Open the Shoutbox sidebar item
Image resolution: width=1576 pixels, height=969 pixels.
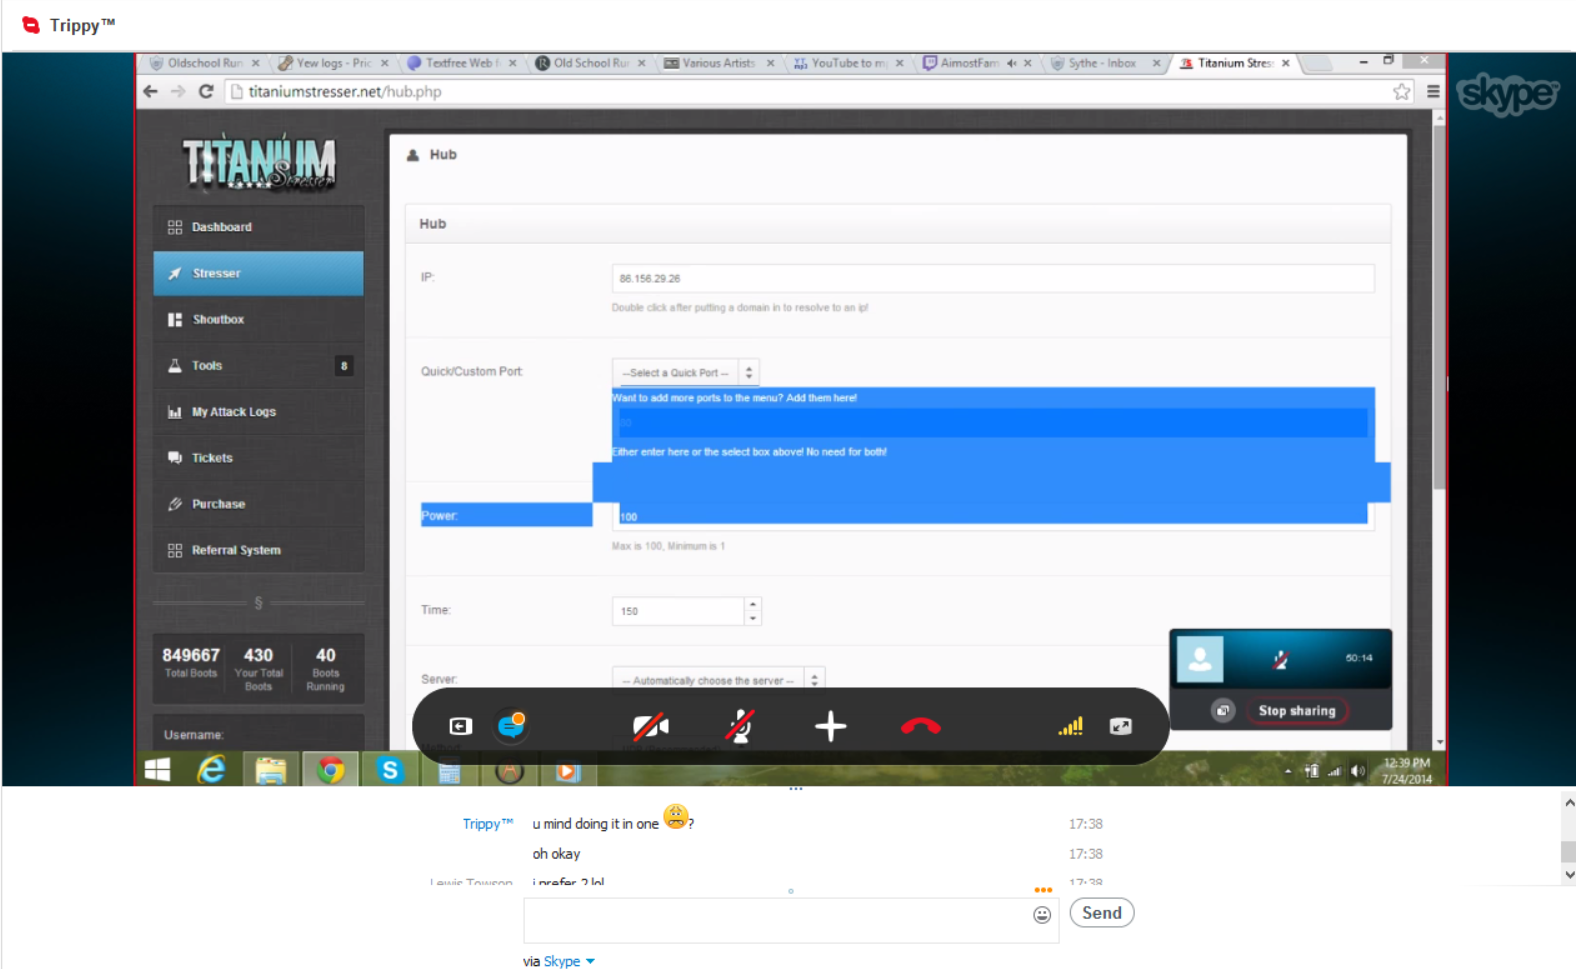[258, 320]
